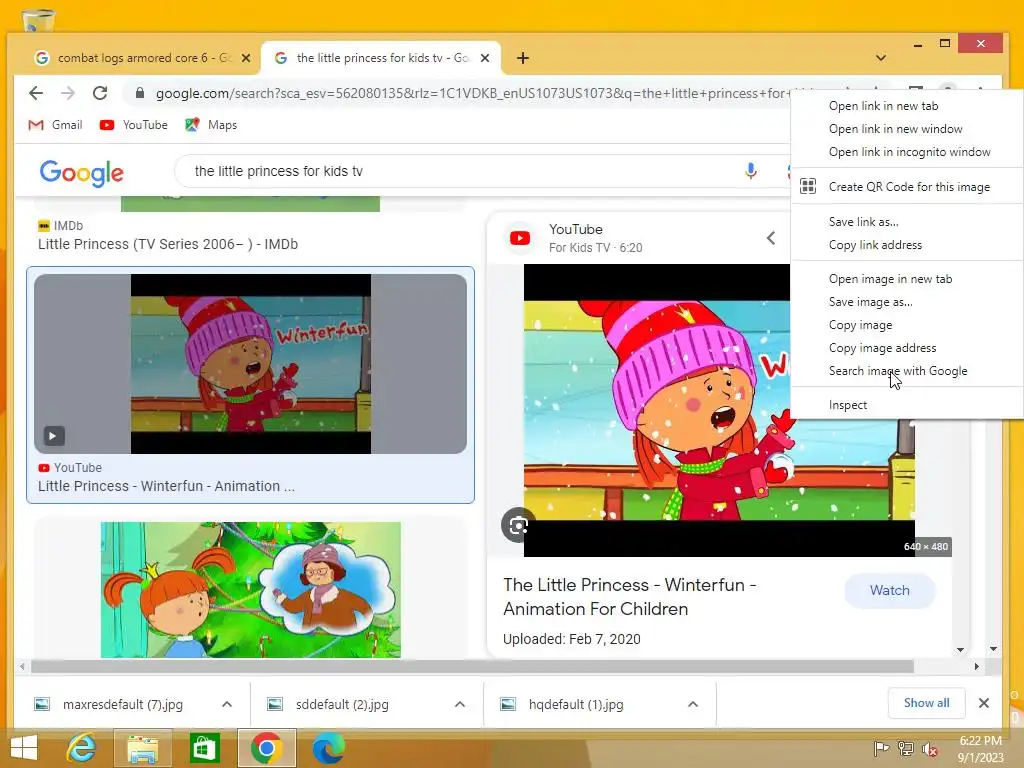Viewport: 1024px width, 768px height.
Task: Go back to the previous page
Action: [x=36, y=93]
